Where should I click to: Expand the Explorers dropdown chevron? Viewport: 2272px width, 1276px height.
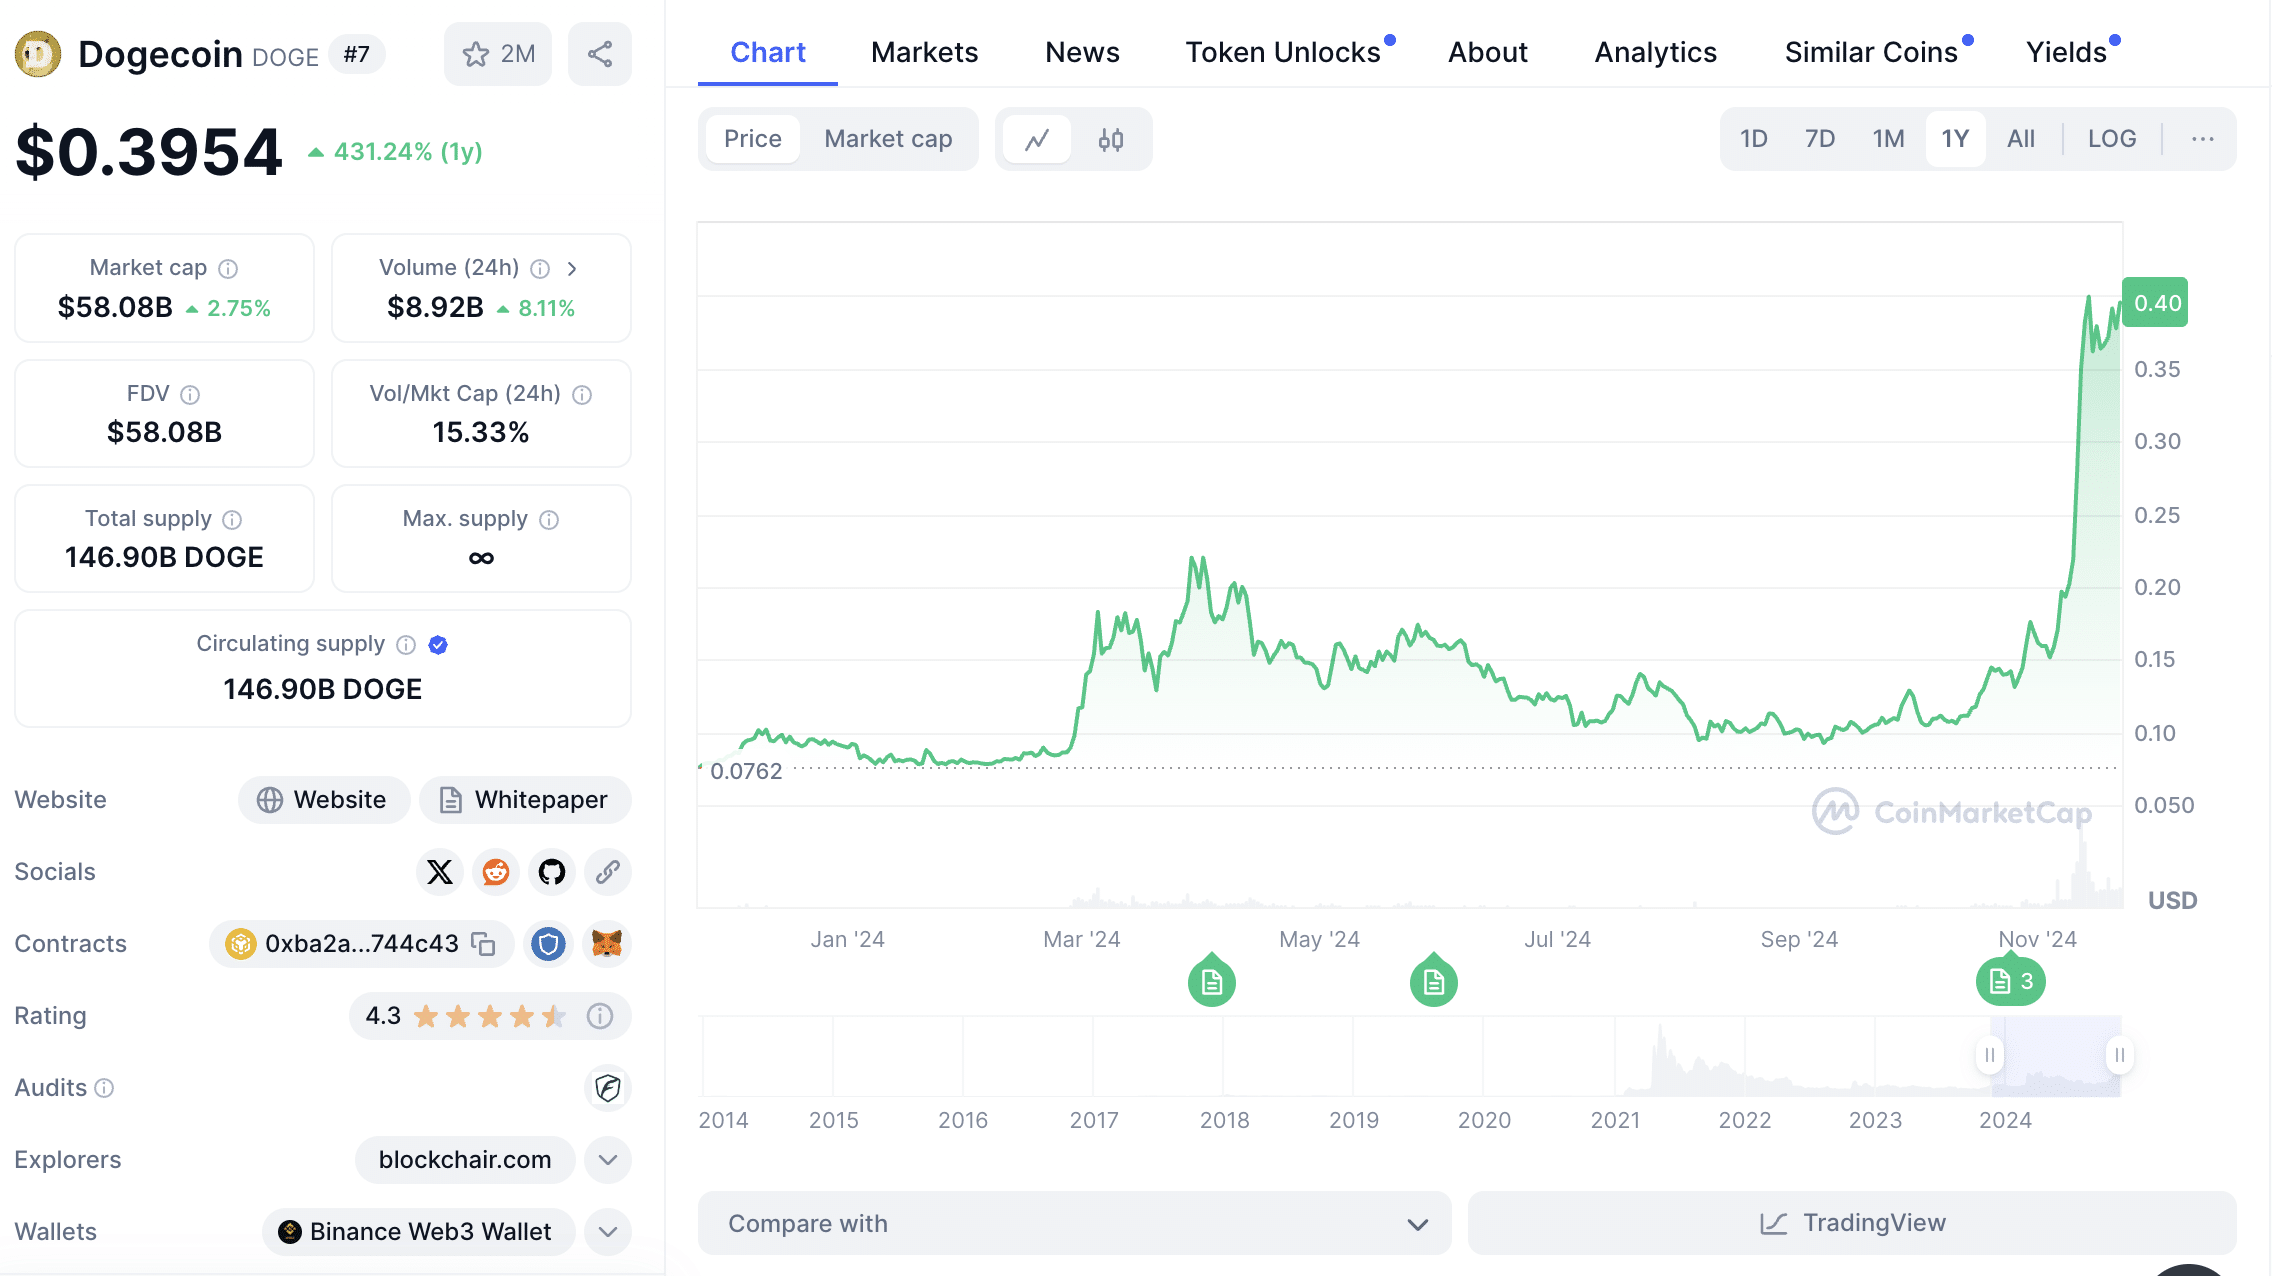(x=608, y=1160)
